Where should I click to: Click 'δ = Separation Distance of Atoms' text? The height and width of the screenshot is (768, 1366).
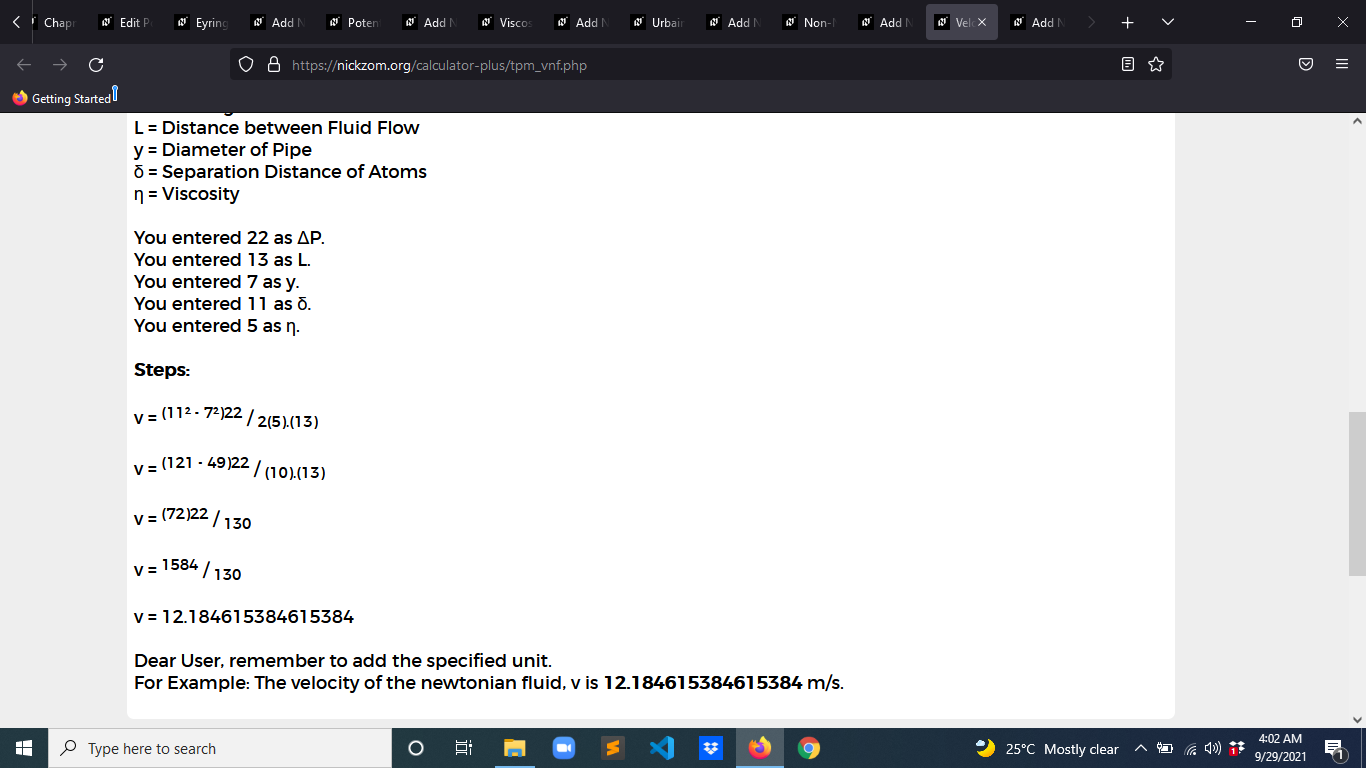click(280, 172)
